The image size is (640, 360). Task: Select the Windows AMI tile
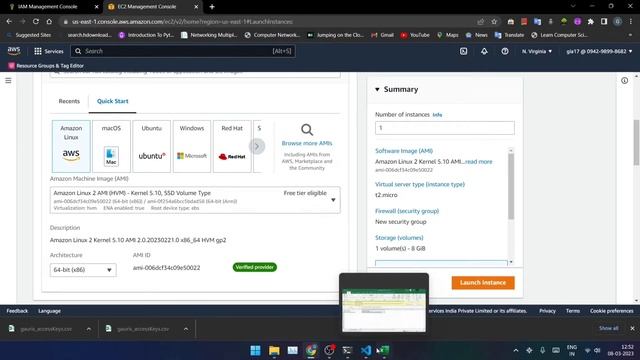[192, 146]
